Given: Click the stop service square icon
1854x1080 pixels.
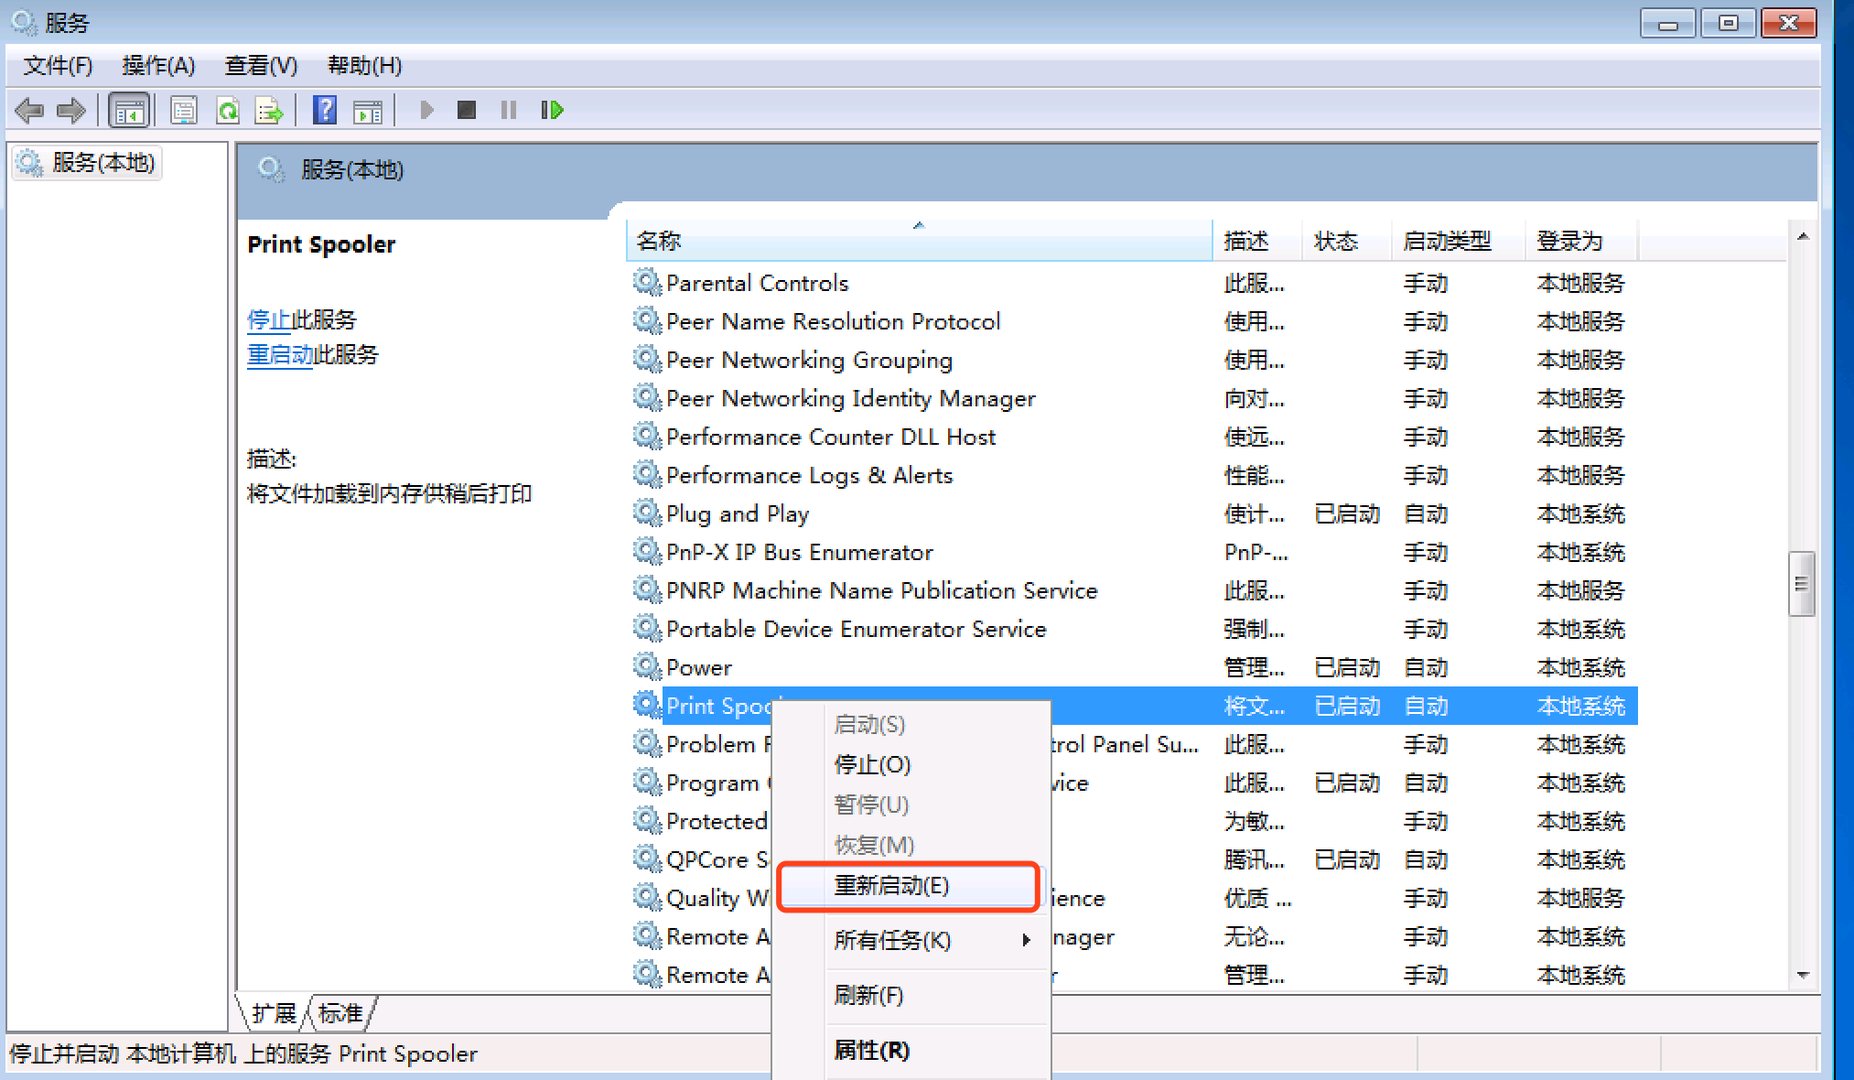Looking at the screenshot, I should point(466,110).
